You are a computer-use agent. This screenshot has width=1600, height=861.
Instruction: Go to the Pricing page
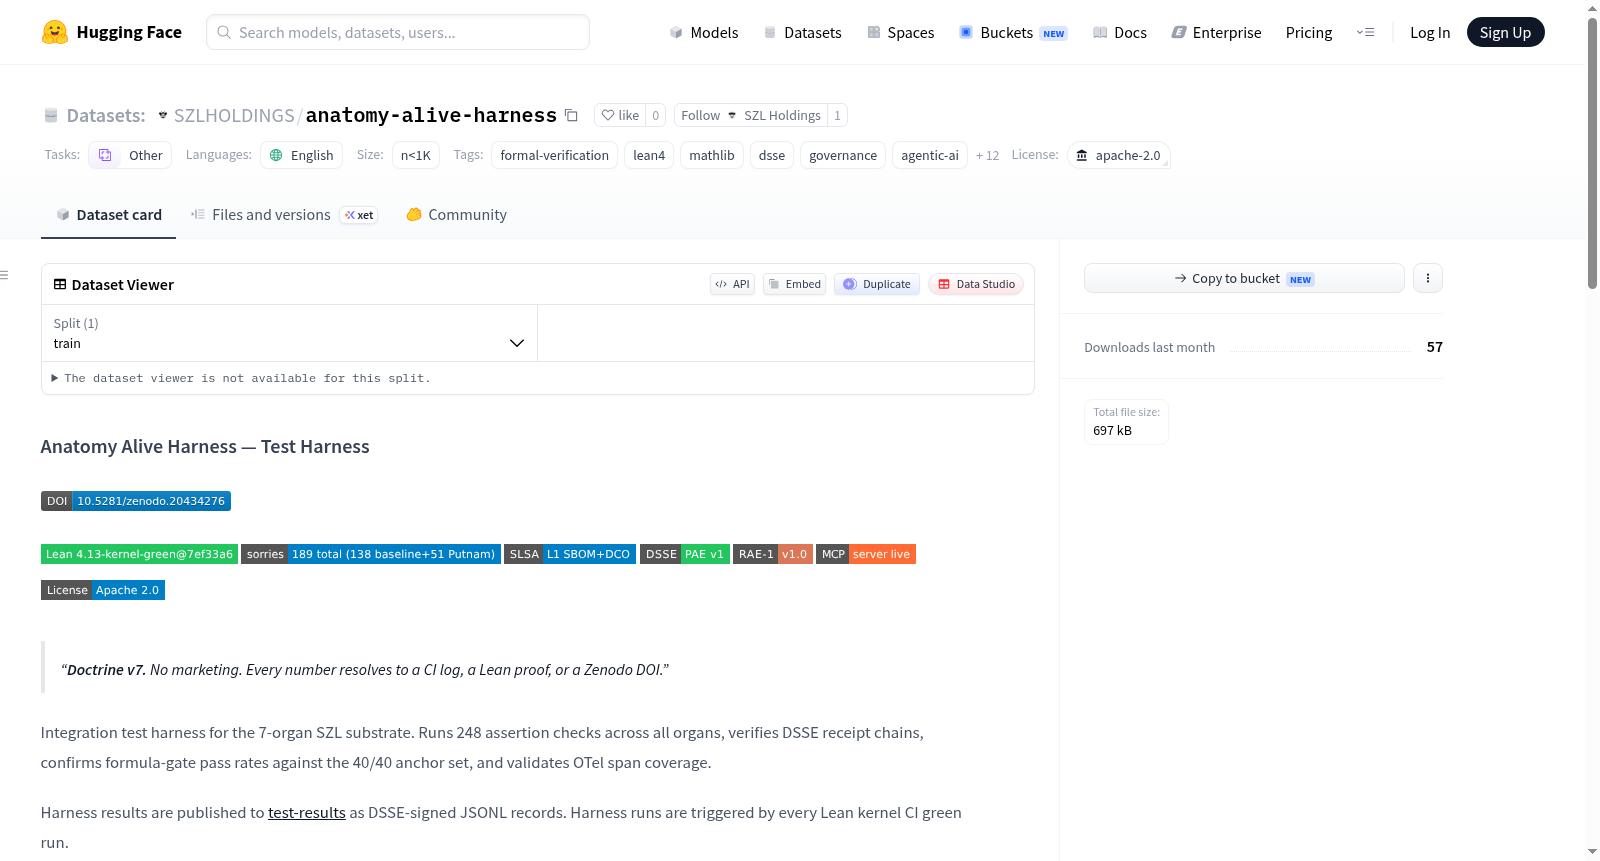point(1309,32)
